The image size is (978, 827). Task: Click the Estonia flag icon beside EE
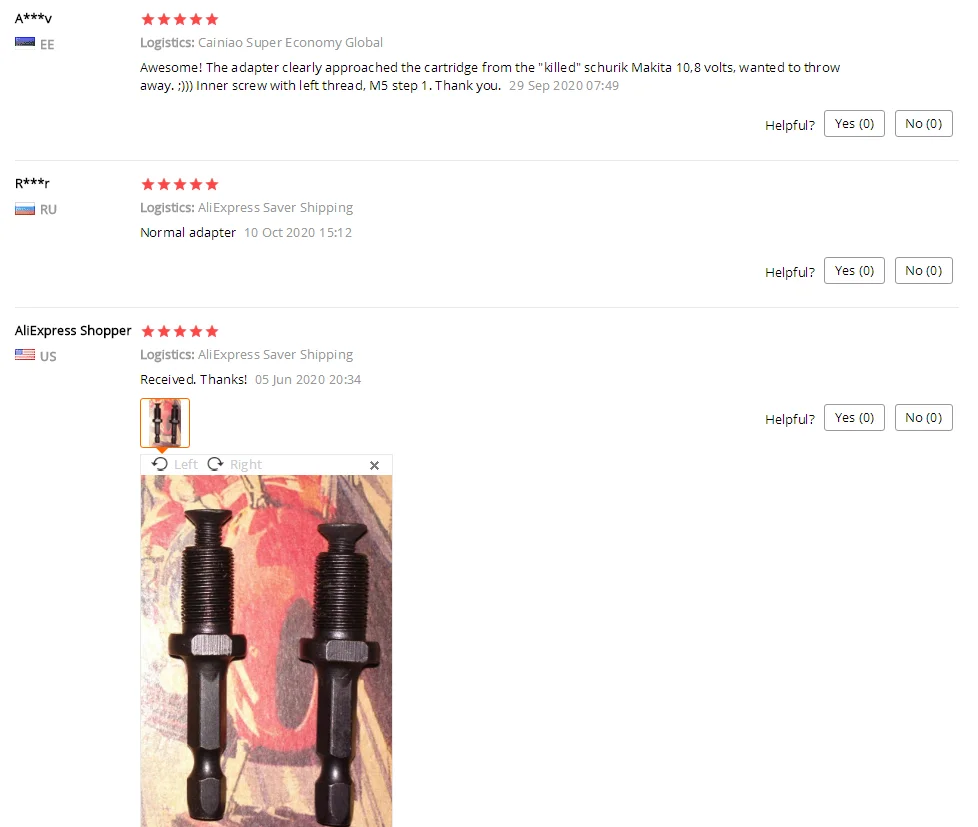pos(25,42)
